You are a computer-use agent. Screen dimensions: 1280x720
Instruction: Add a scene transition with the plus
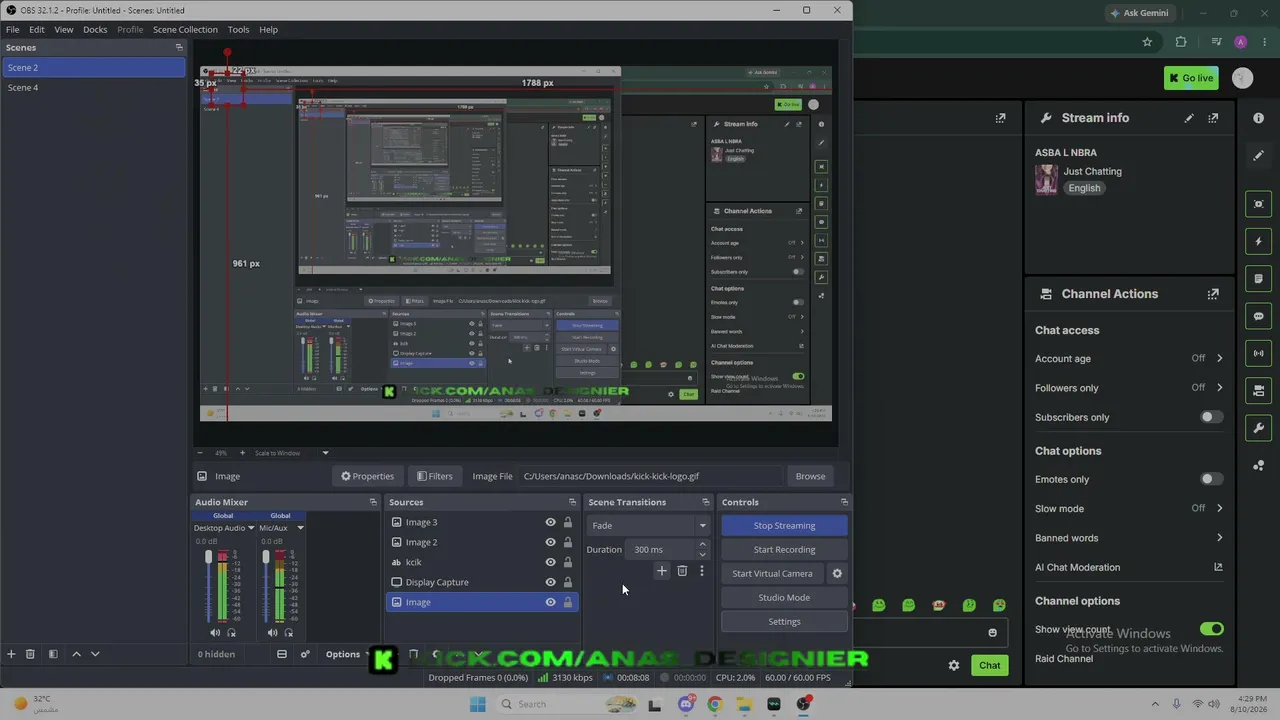pos(662,571)
